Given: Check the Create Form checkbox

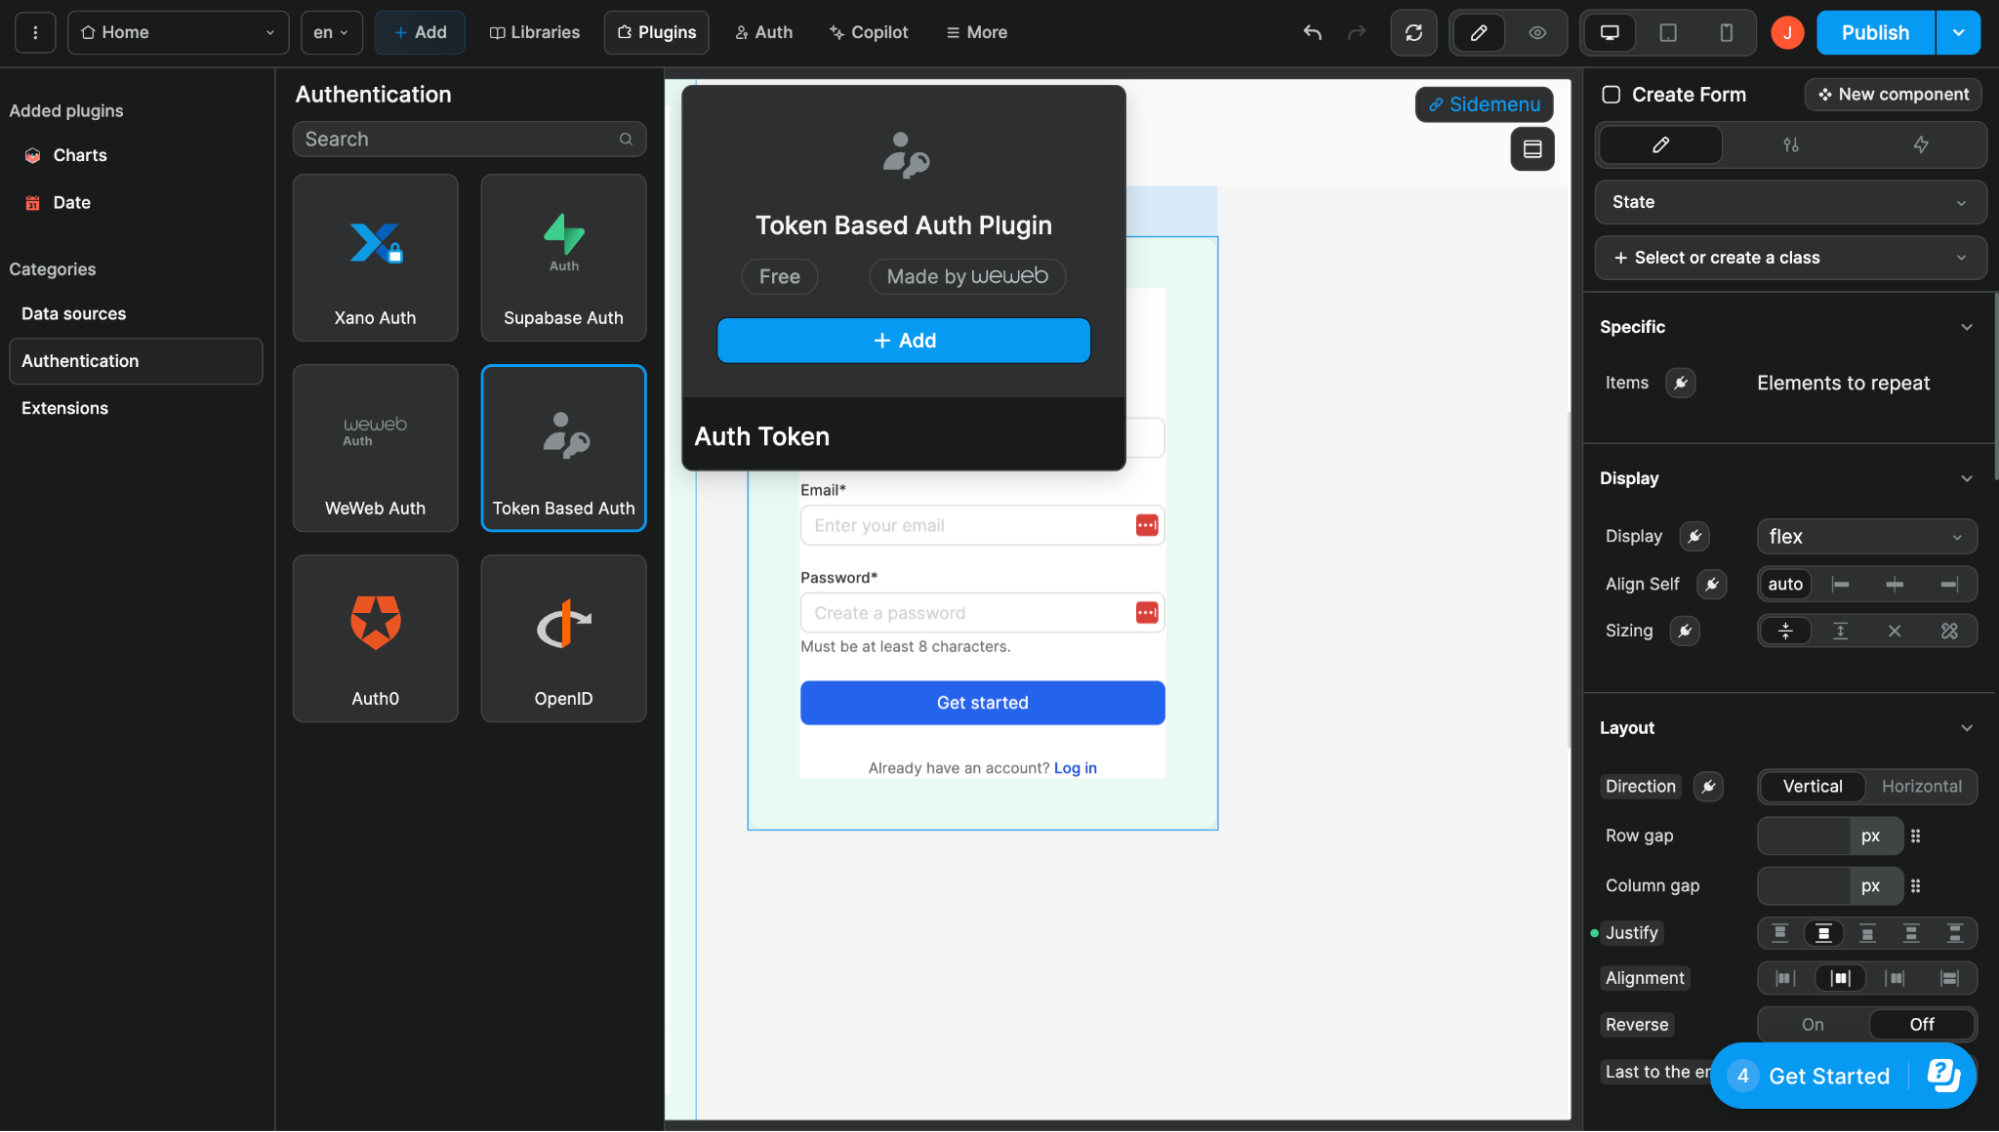Looking at the screenshot, I should pyautogui.click(x=1611, y=94).
